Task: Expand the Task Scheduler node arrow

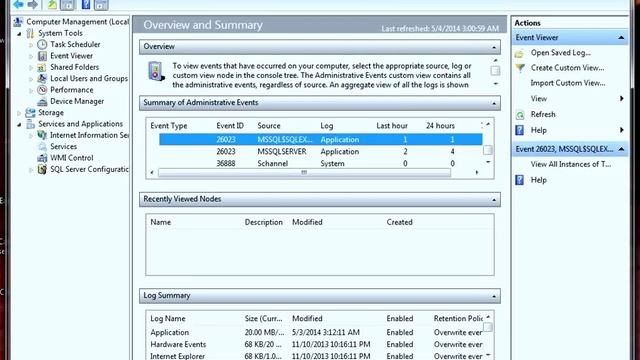Action: click(x=31, y=45)
